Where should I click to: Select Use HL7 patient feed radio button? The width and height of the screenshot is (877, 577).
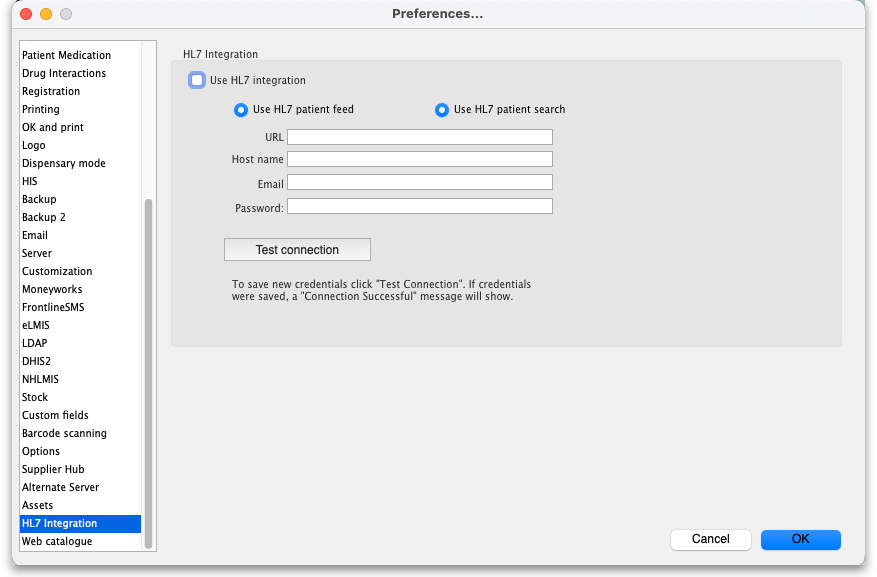[240, 110]
